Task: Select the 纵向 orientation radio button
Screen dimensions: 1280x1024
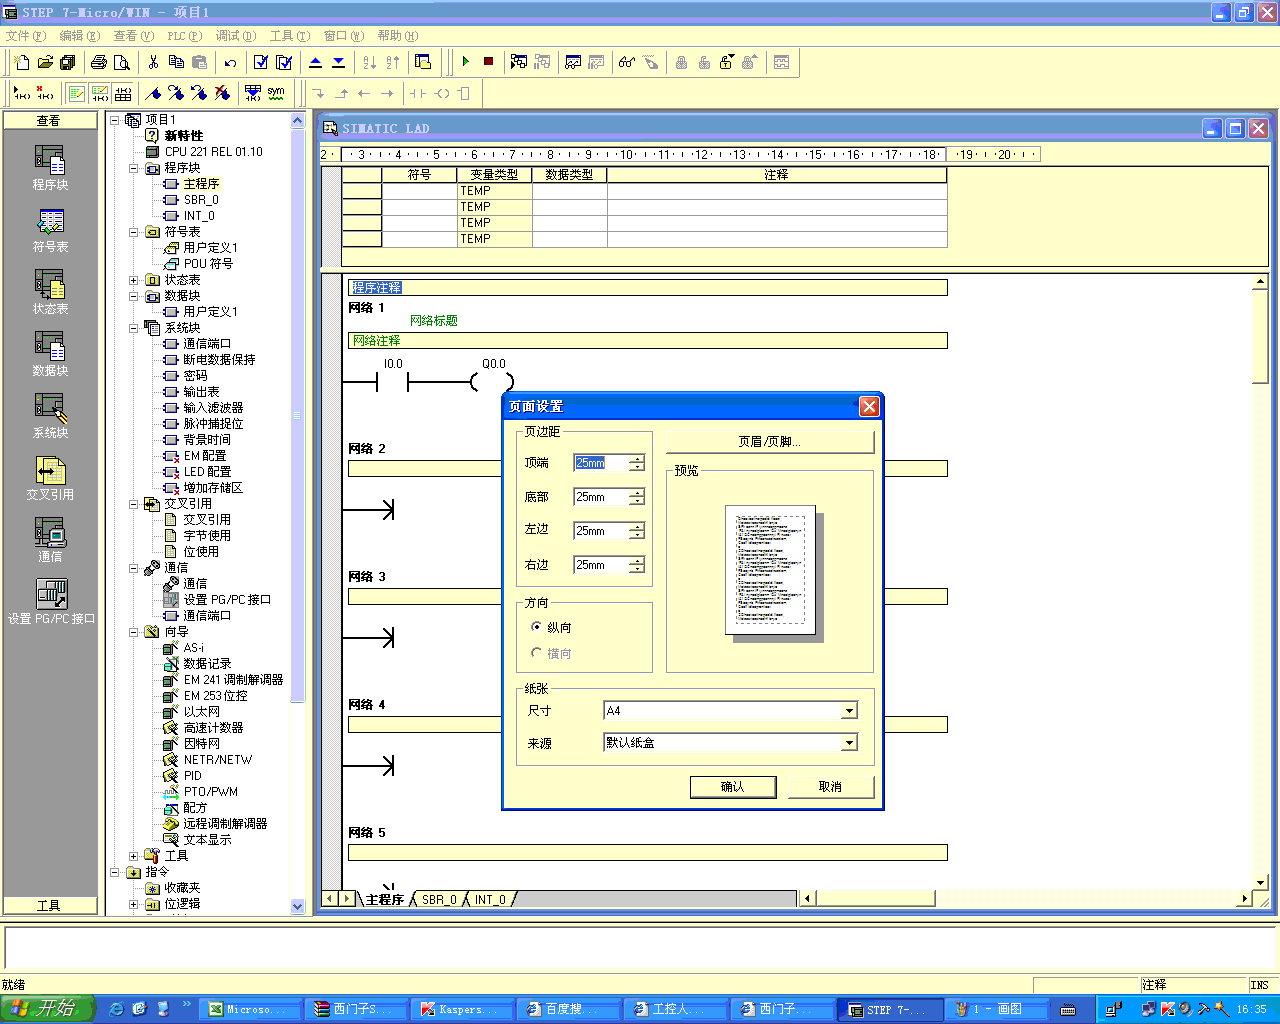Action: 537,627
